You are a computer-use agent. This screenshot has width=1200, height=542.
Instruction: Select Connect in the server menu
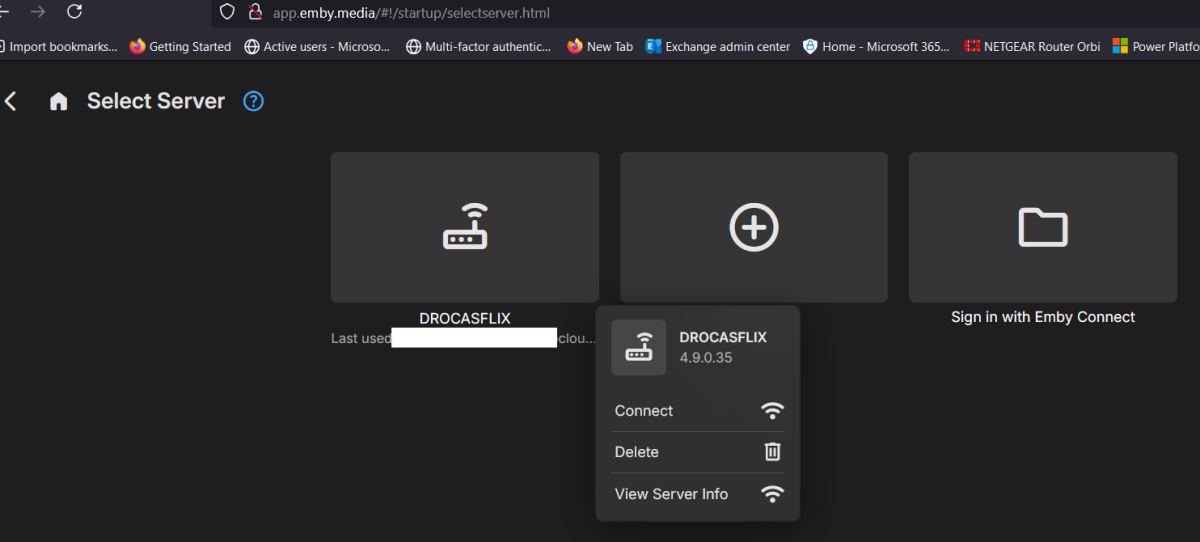pyautogui.click(x=698, y=411)
